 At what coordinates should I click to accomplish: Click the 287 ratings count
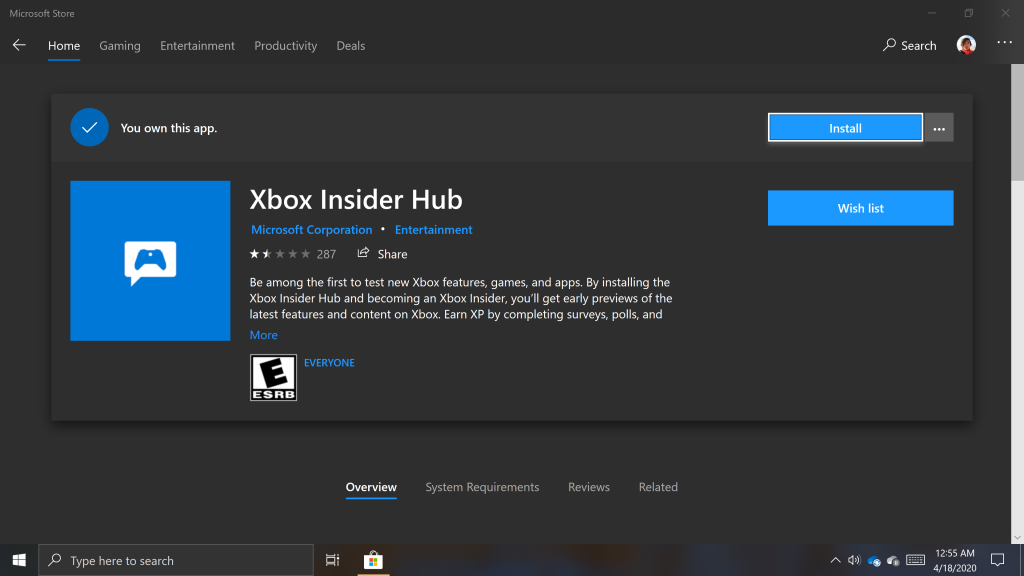(326, 254)
